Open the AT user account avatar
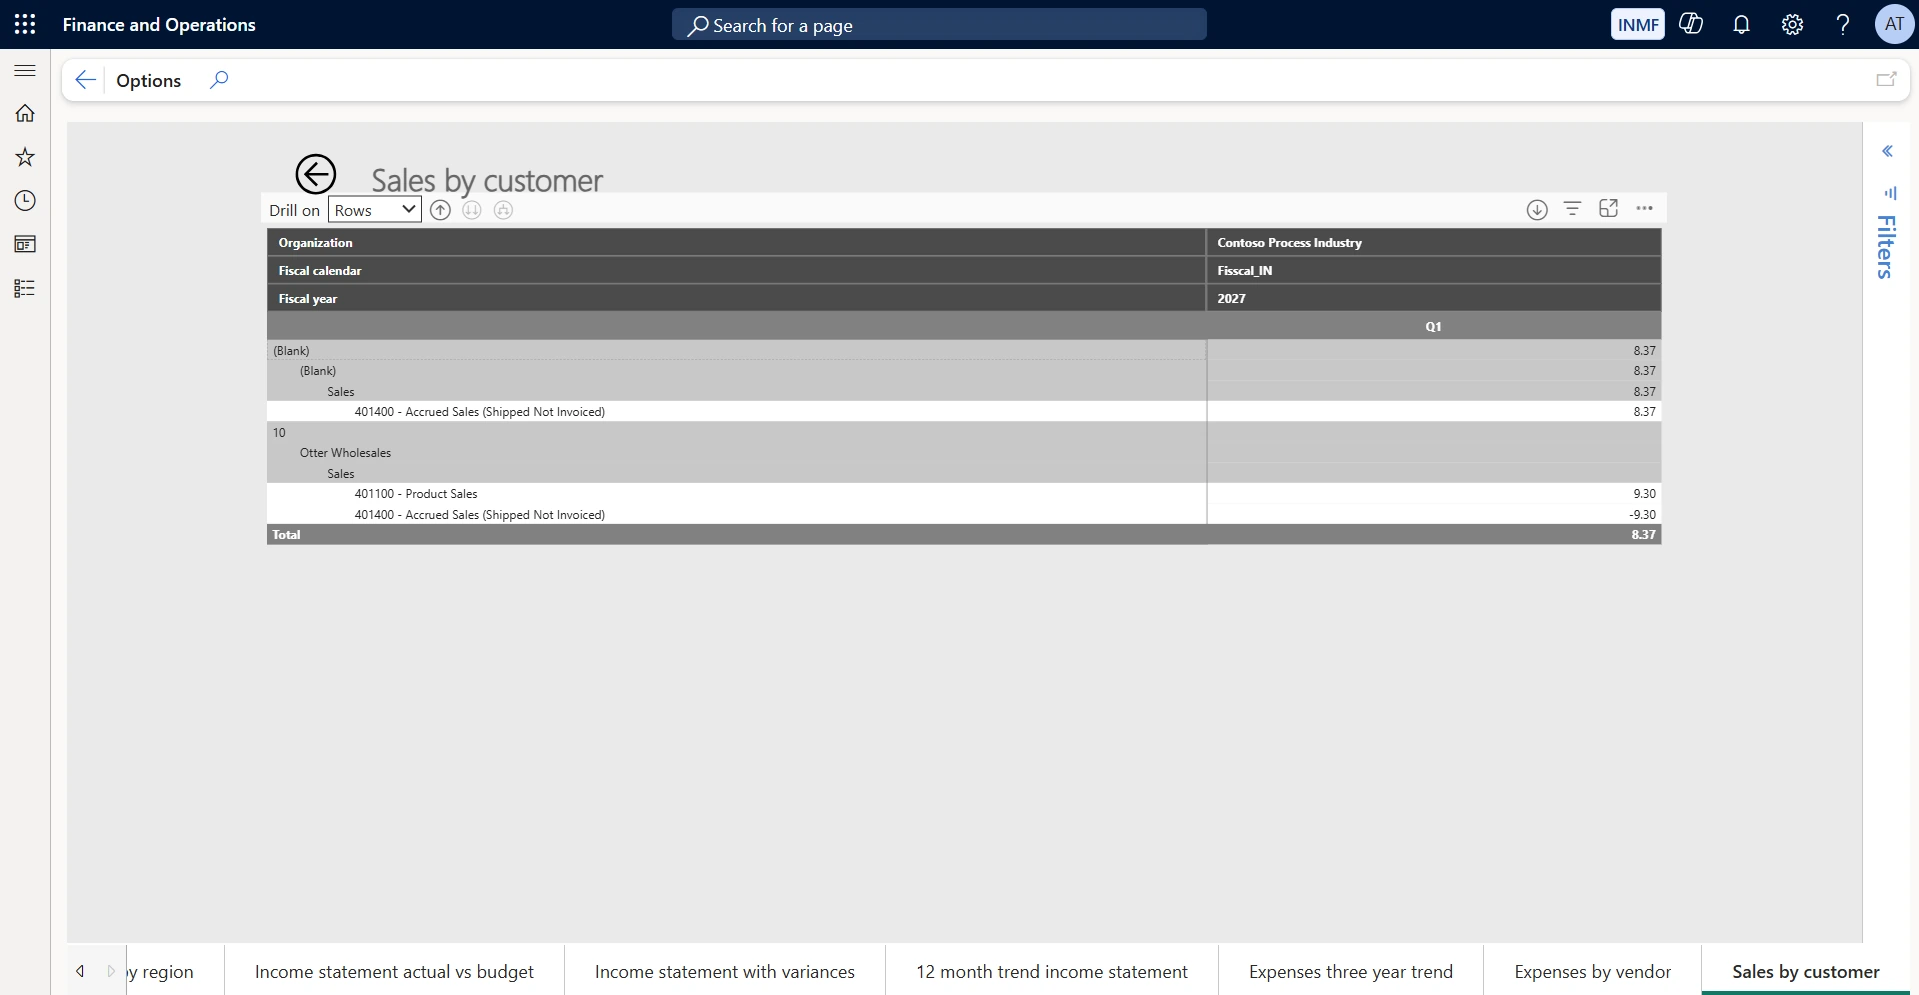This screenshot has width=1919, height=995. (x=1894, y=24)
